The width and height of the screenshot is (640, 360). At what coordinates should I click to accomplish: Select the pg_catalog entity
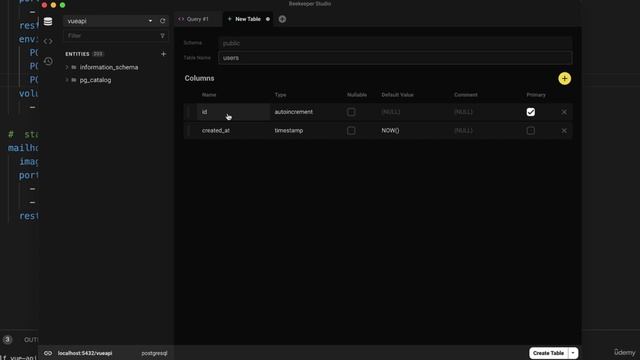click(x=96, y=80)
